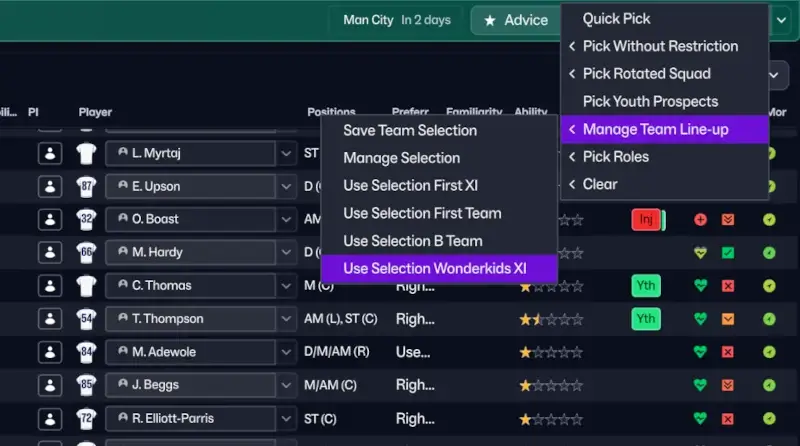Open Pick Rotated Squad submenu
This screenshot has width=800, height=446.
[x=665, y=74]
